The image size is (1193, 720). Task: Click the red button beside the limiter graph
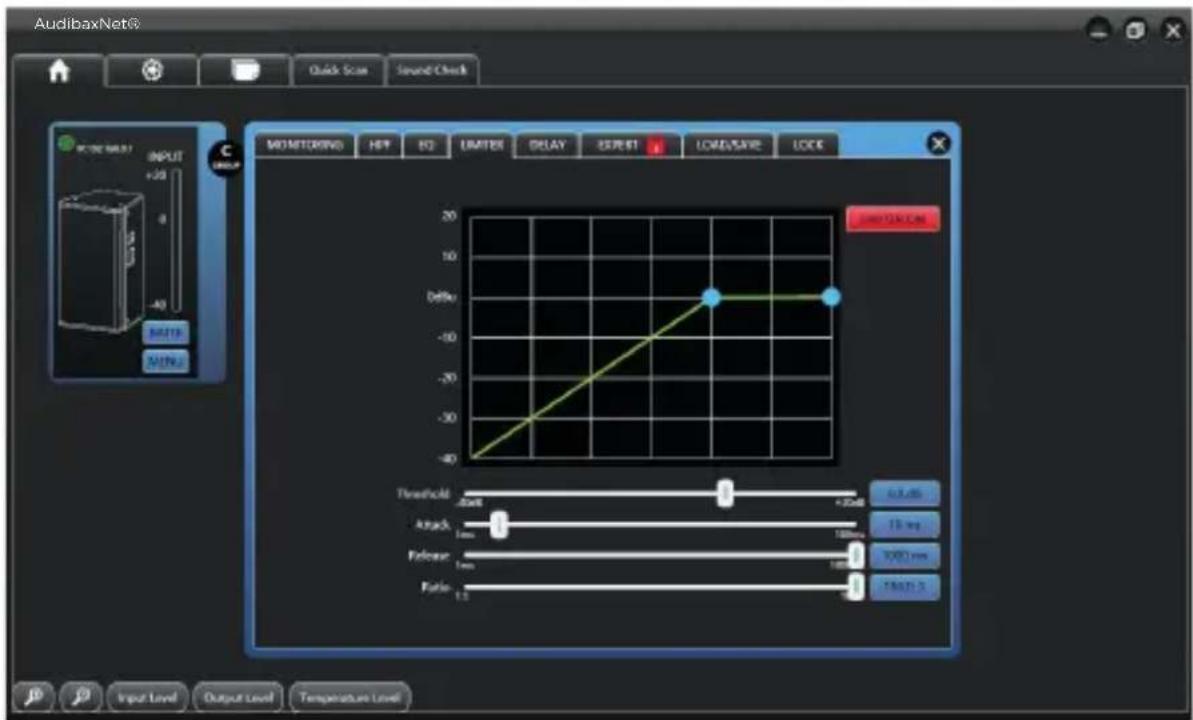pos(893,219)
